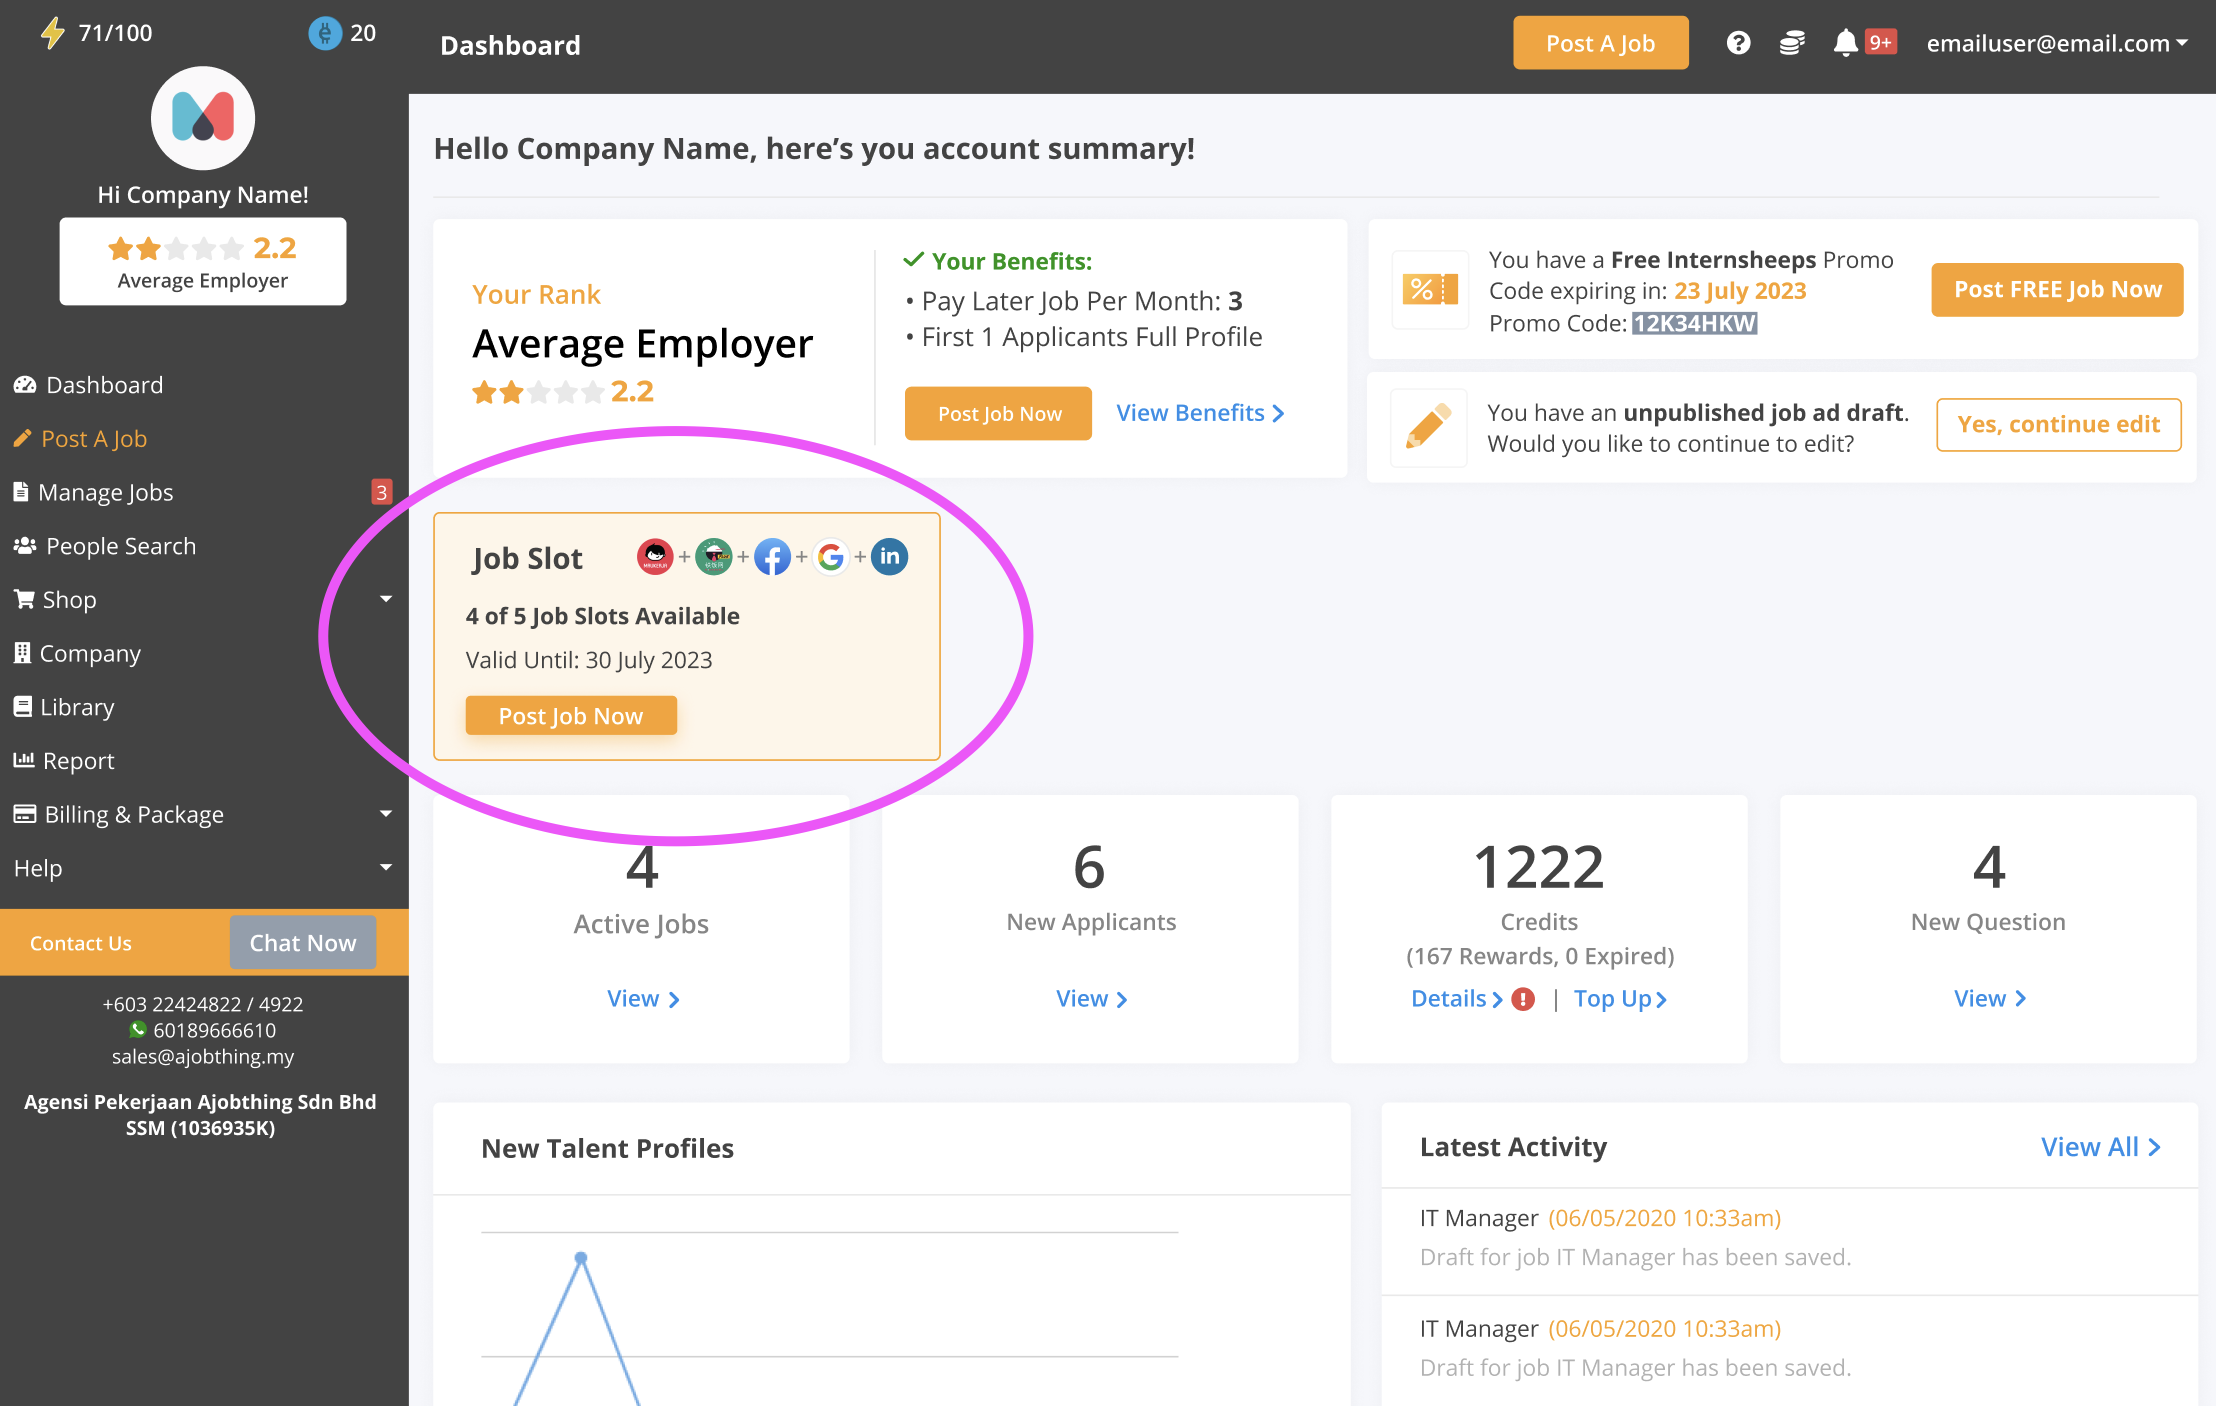Expand the Help submenu arrow
The height and width of the screenshot is (1406, 2216).
click(x=386, y=868)
